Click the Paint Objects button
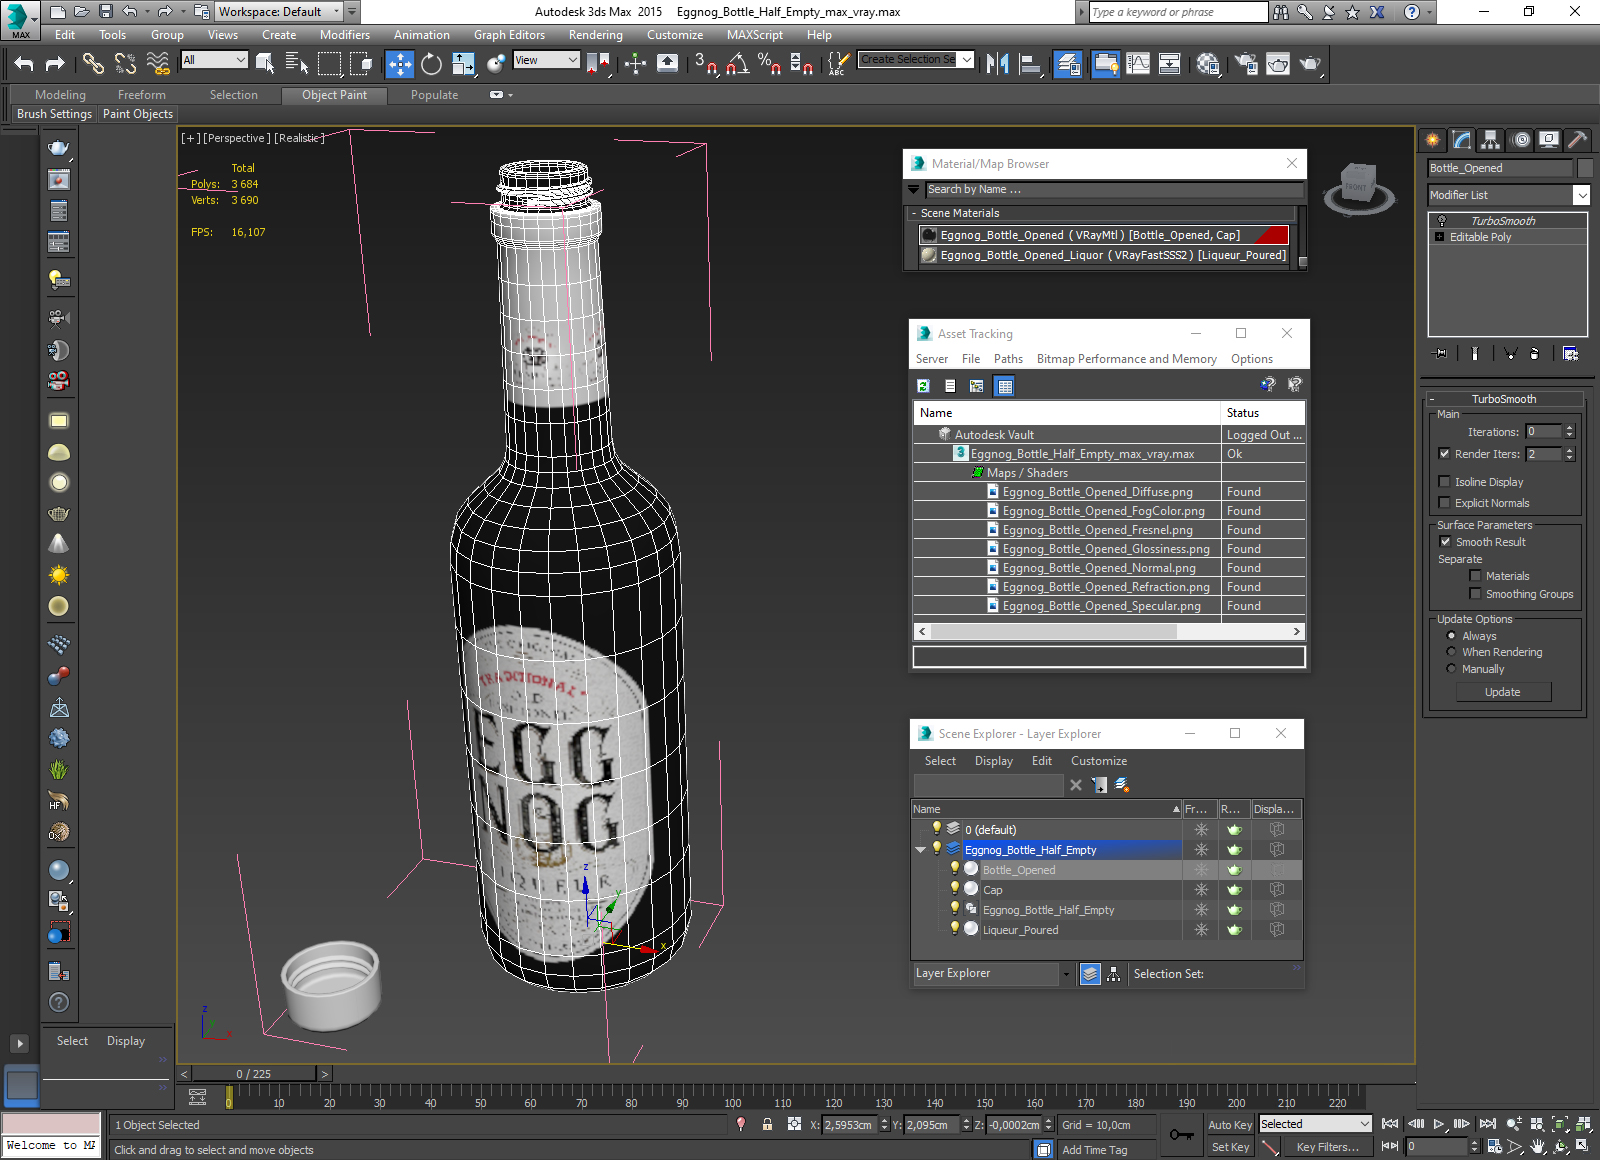Viewport: 1600px width, 1160px height. point(138,114)
